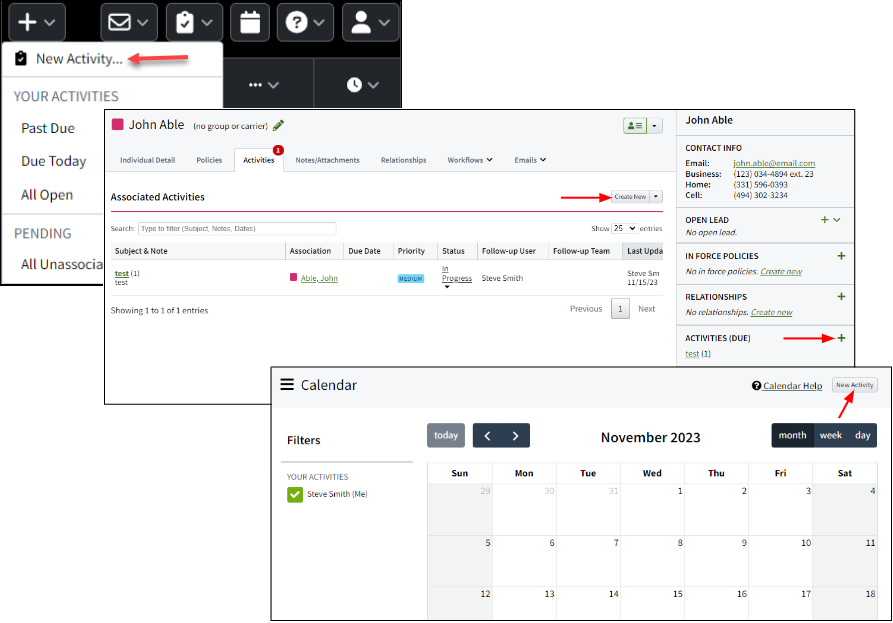Switch to the Relationships tab

pos(403,160)
